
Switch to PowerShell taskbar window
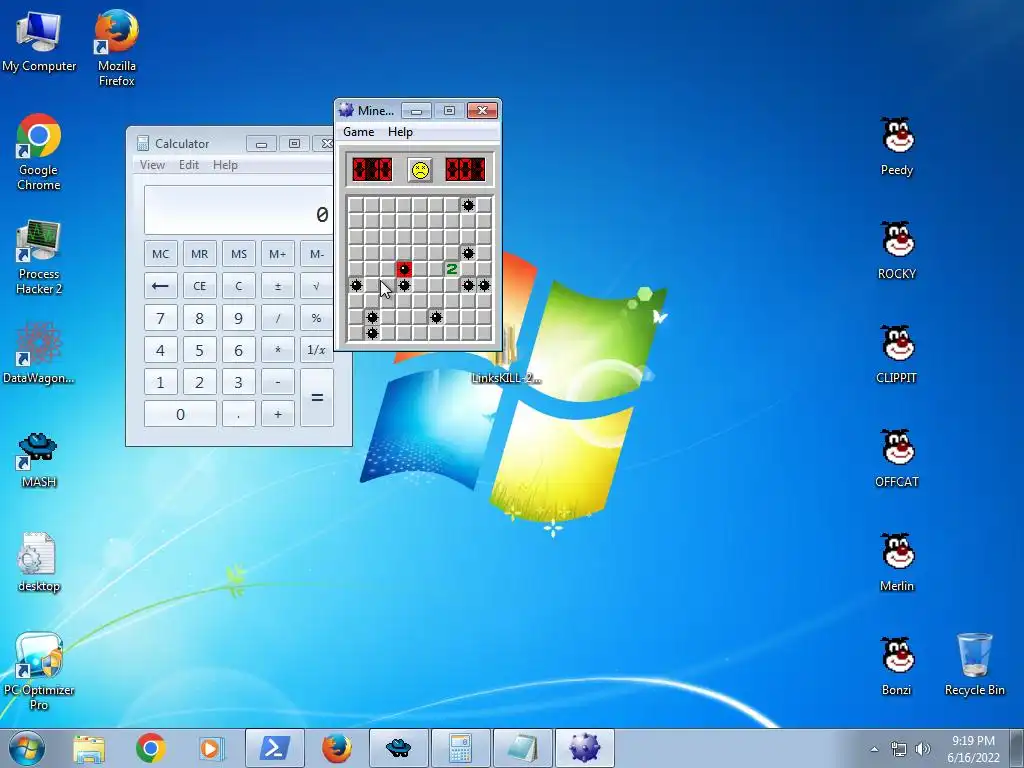point(274,748)
